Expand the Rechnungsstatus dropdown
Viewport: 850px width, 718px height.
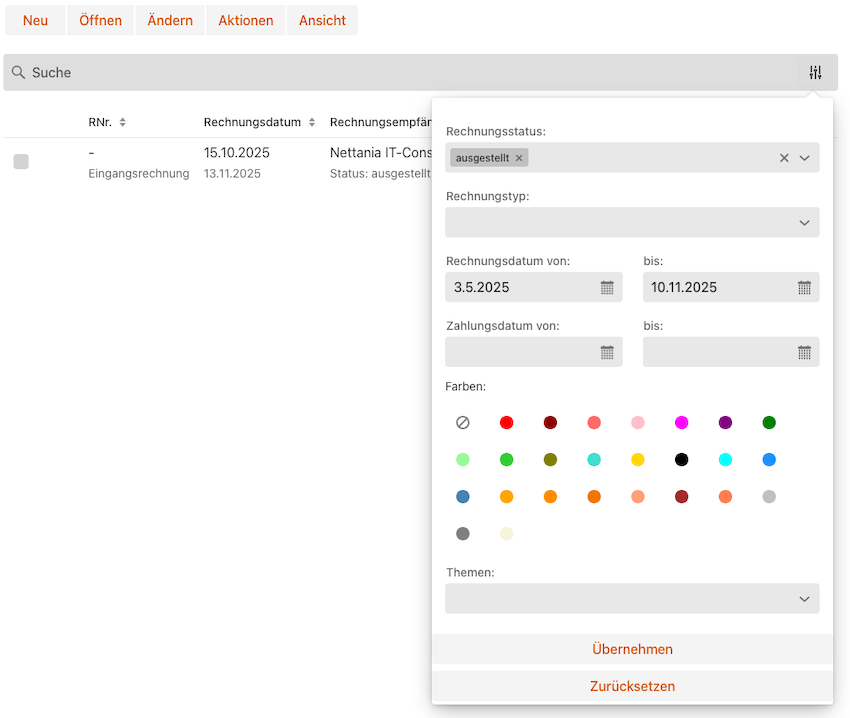(805, 158)
